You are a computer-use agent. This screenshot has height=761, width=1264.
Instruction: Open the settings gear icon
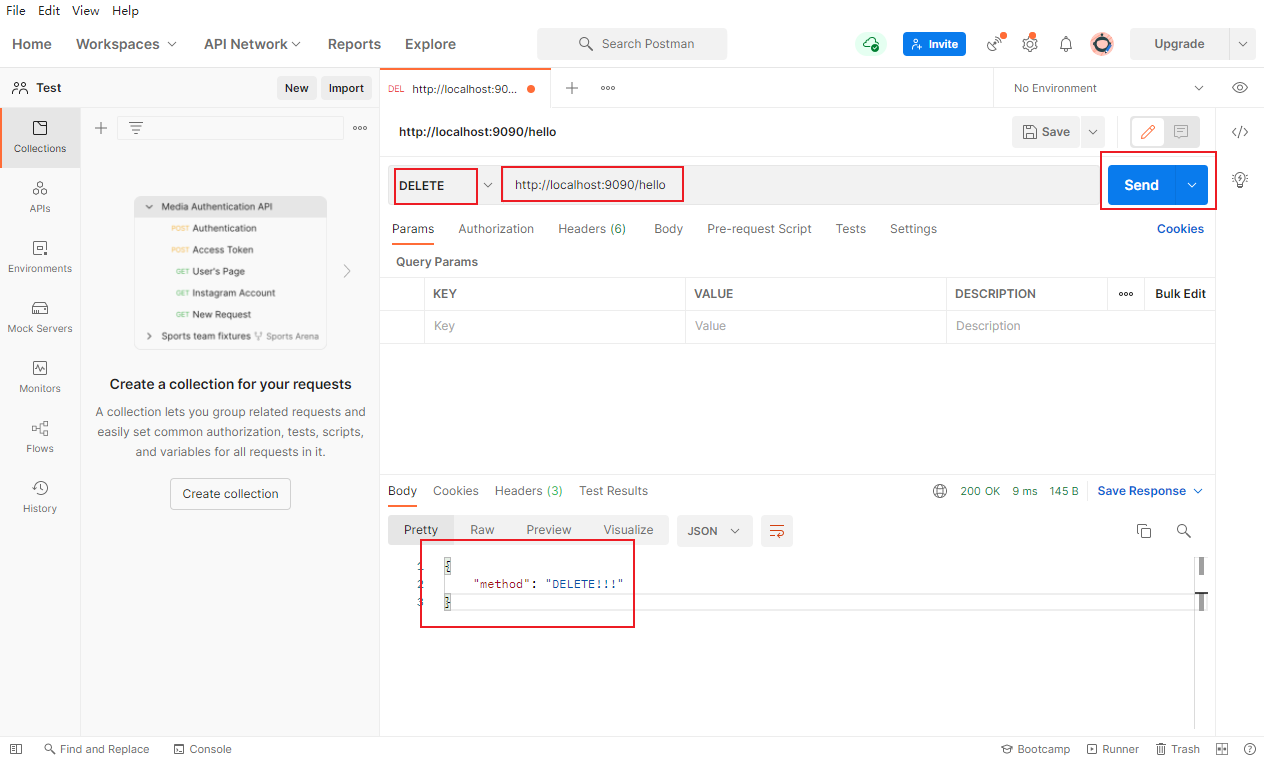[1030, 44]
